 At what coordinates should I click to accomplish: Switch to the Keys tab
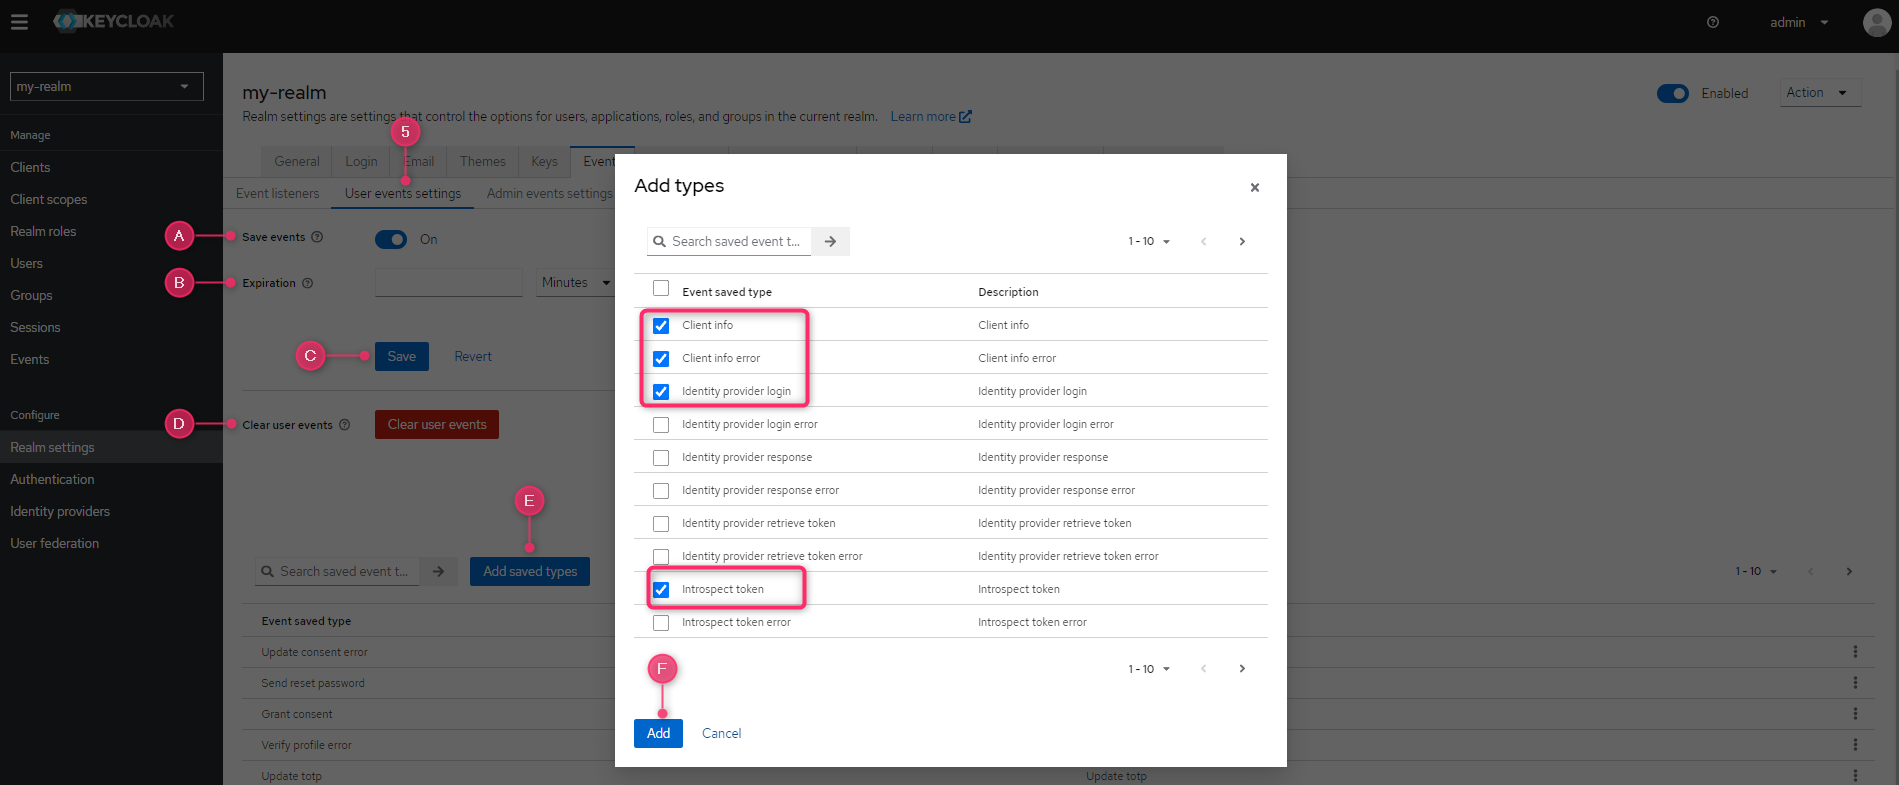tap(544, 161)
